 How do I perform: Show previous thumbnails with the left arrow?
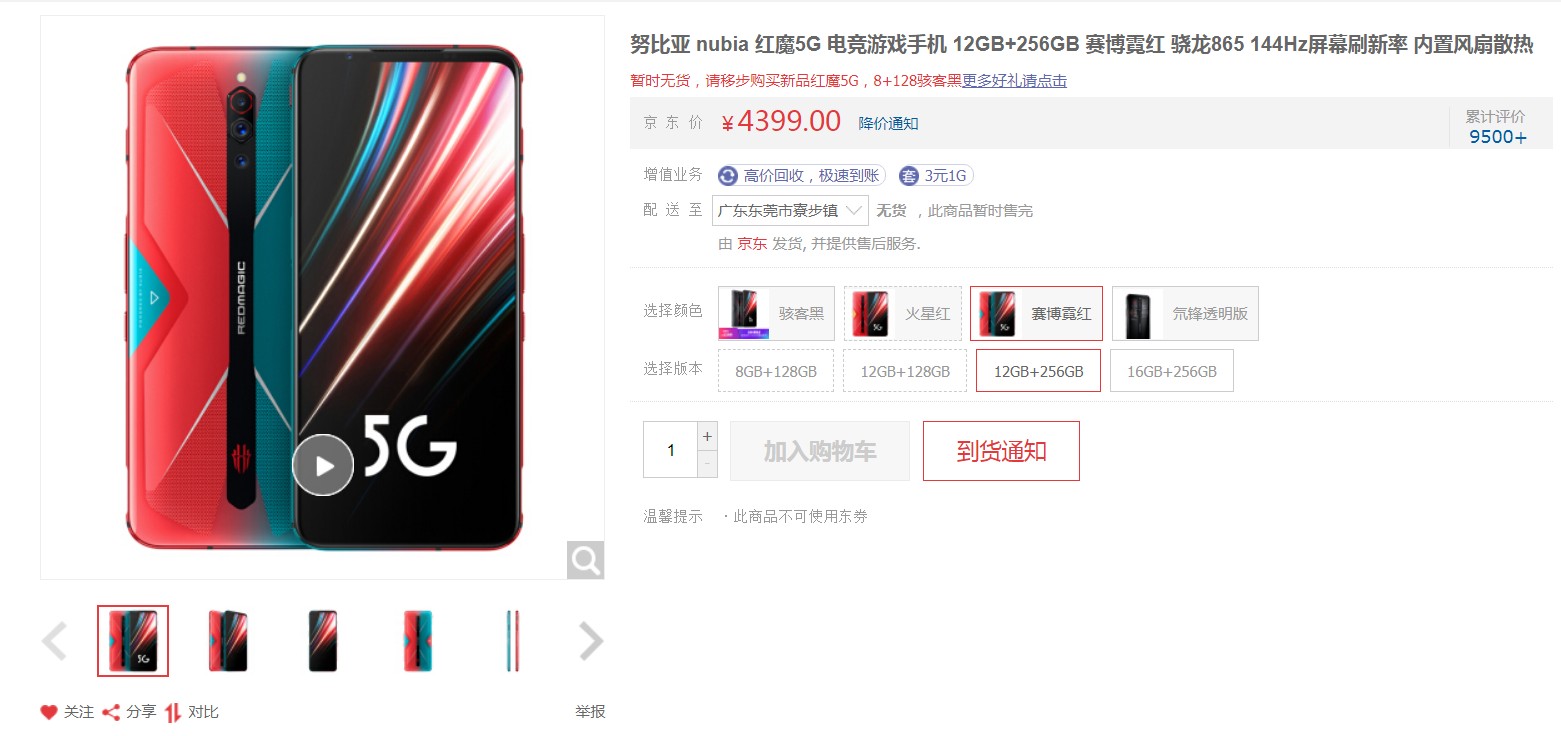click(54, 641)
